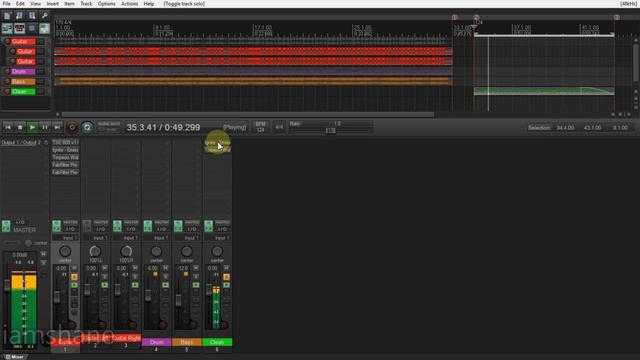This screenshot has height=360, width=640.
Task: Click the toolbar icon left of the wrench
Action: click(x=32, y=16)
